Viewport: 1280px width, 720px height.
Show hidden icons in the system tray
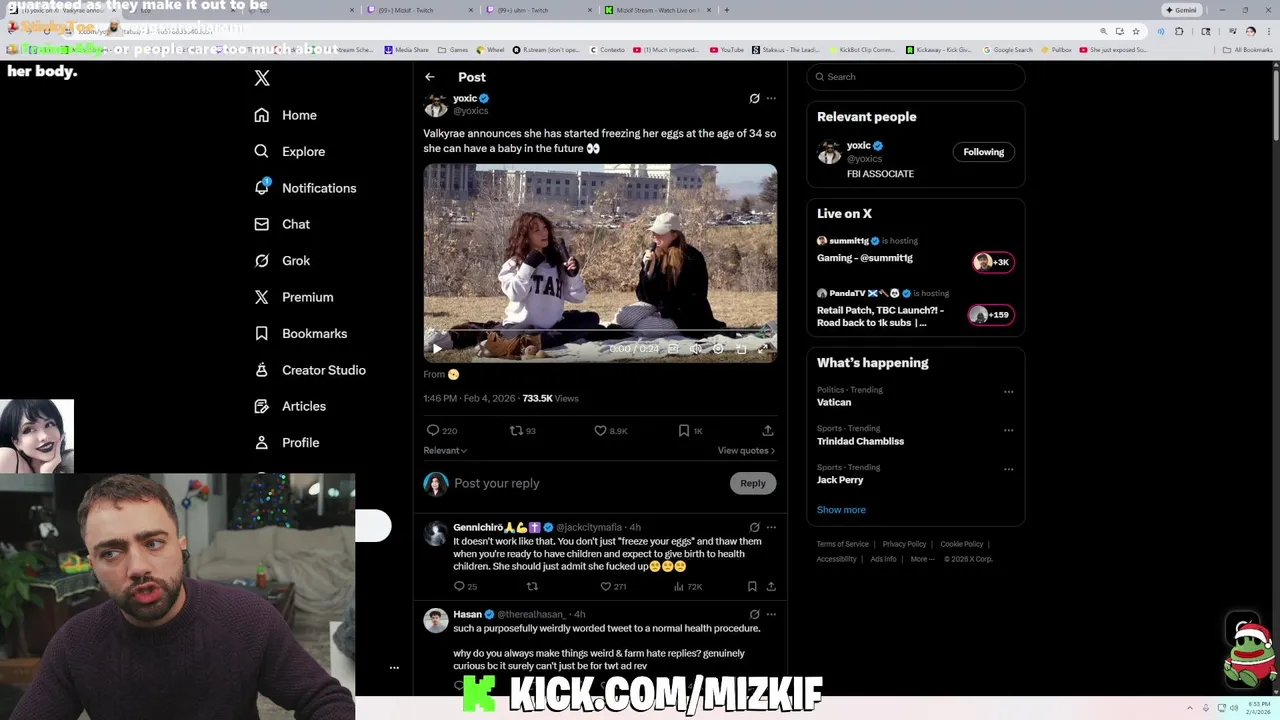[x=1190, y=708]
